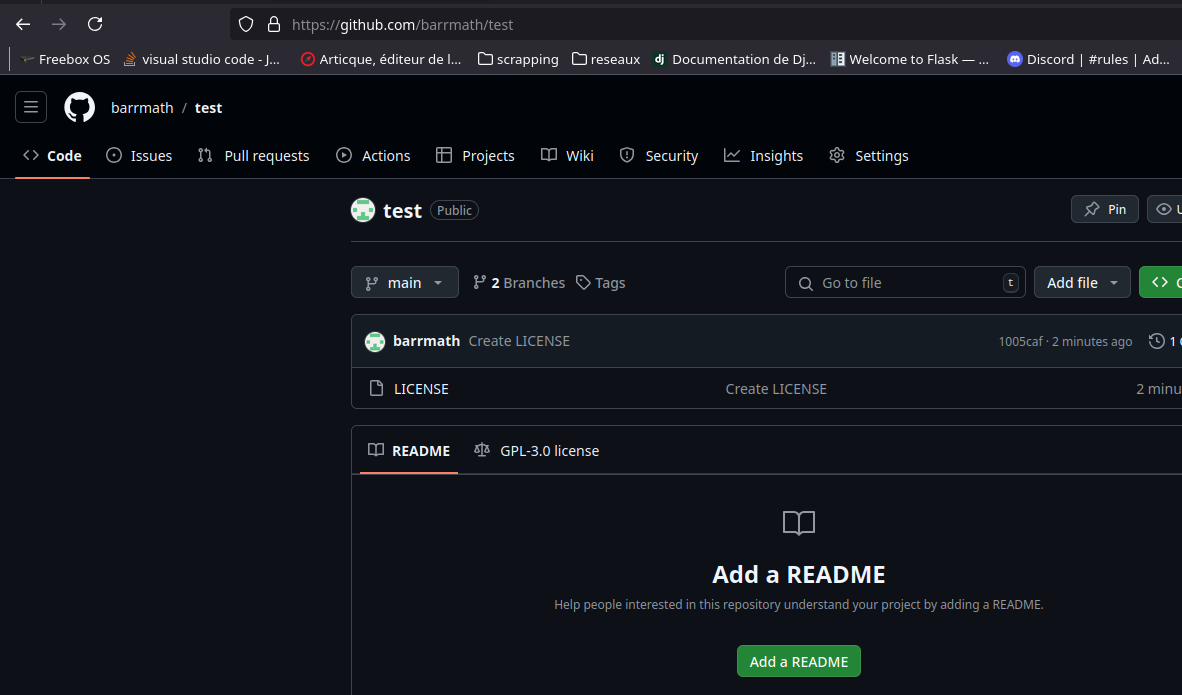Select the Pull requests tab
The width and height of the screenshot is (1182, 695).
pos(253,155)
